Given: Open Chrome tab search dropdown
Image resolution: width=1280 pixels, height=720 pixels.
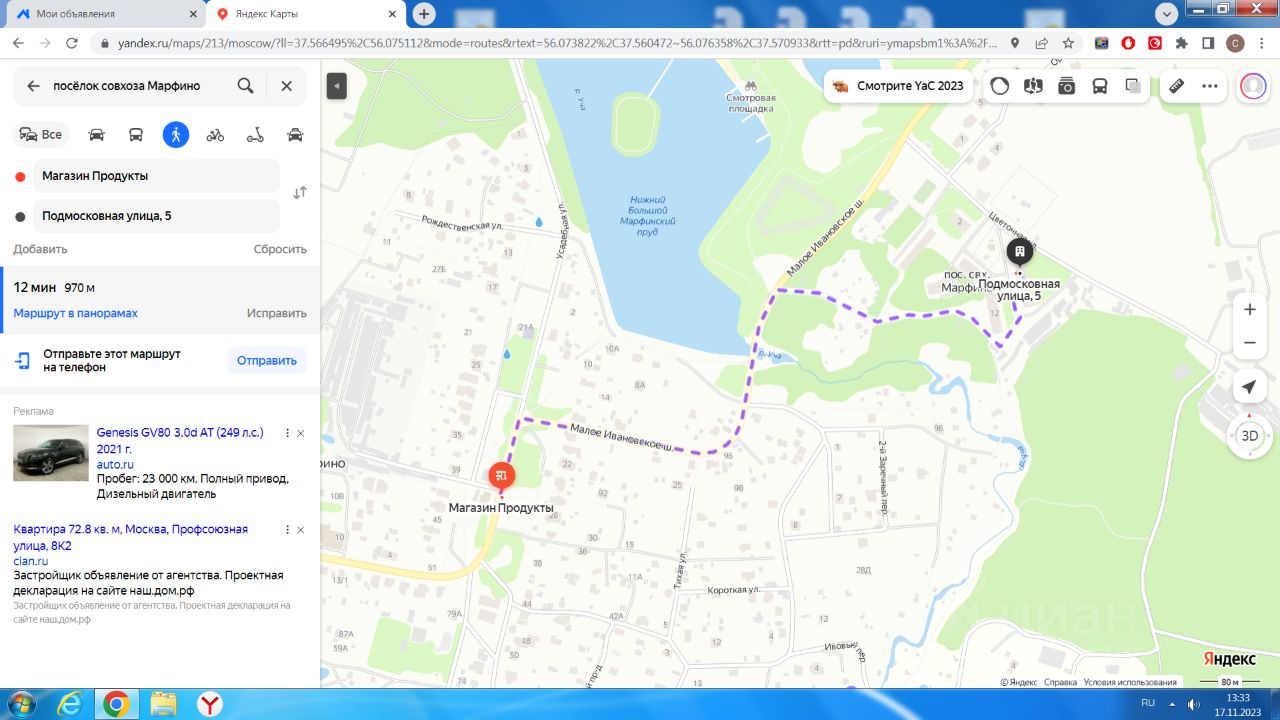Looking at the screenshot, I should point(1166,13).
